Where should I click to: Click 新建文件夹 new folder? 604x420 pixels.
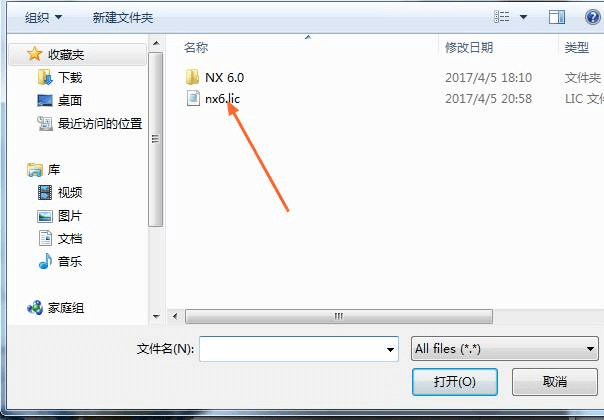pos(122,17)
